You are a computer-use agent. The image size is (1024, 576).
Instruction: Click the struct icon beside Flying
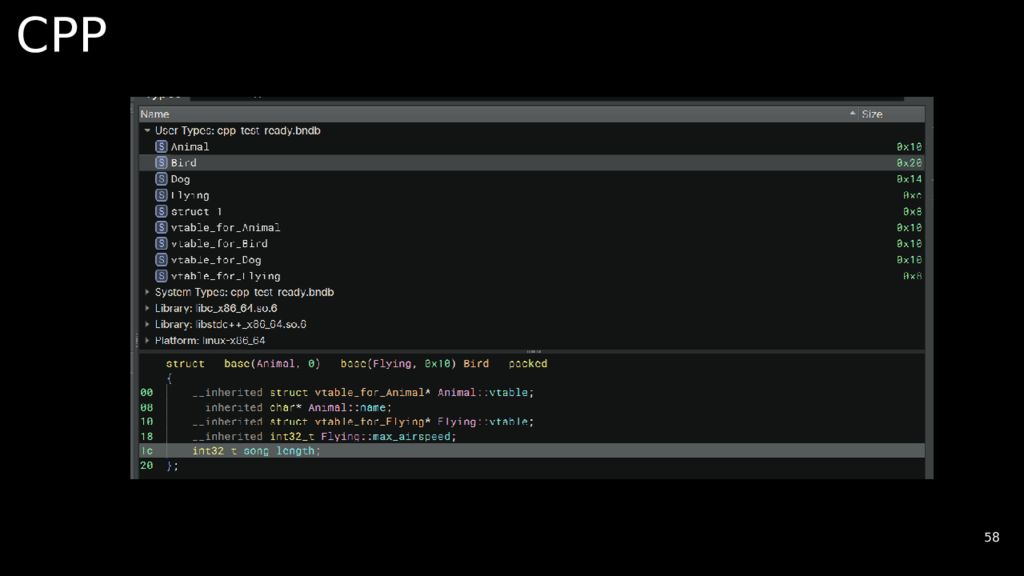click(x=161, y=195)
